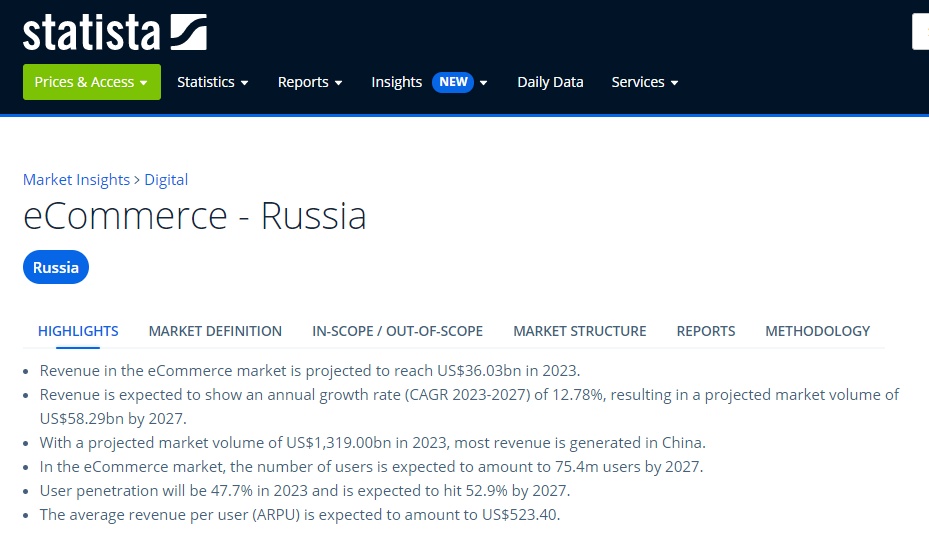Select the US$36.03bn revenue highlight line
This screenshot has width=929, height=535.
click(x=310, y=371)
